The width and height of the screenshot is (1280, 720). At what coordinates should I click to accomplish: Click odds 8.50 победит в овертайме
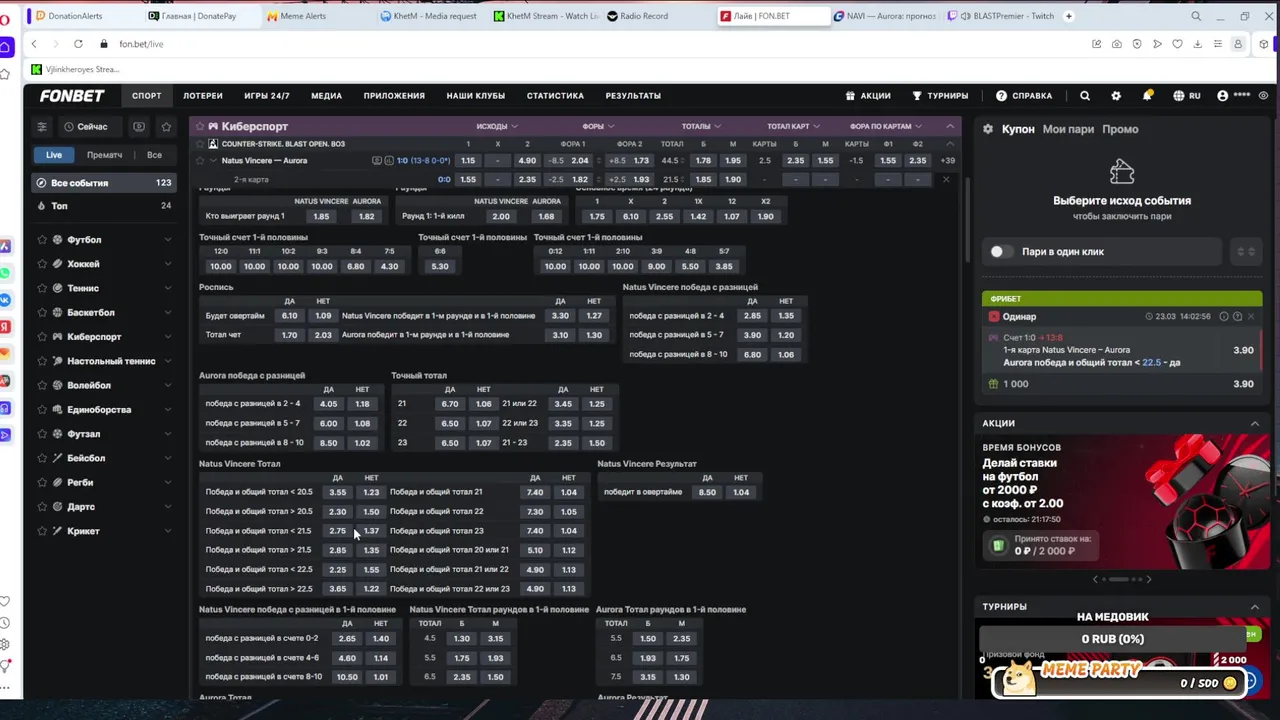pos(707,492)
